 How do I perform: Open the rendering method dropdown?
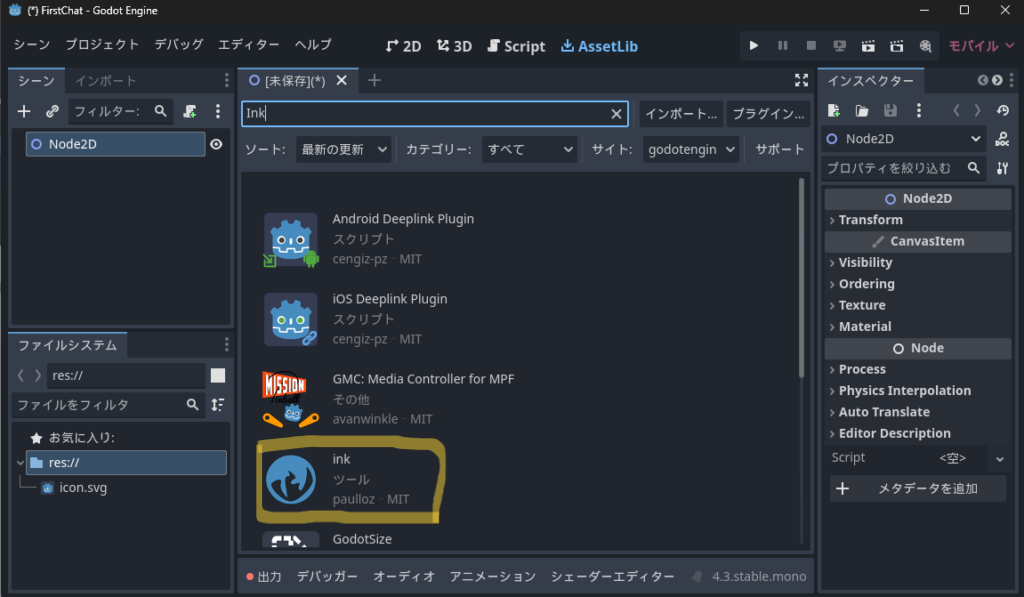click(x=981, y=46)
